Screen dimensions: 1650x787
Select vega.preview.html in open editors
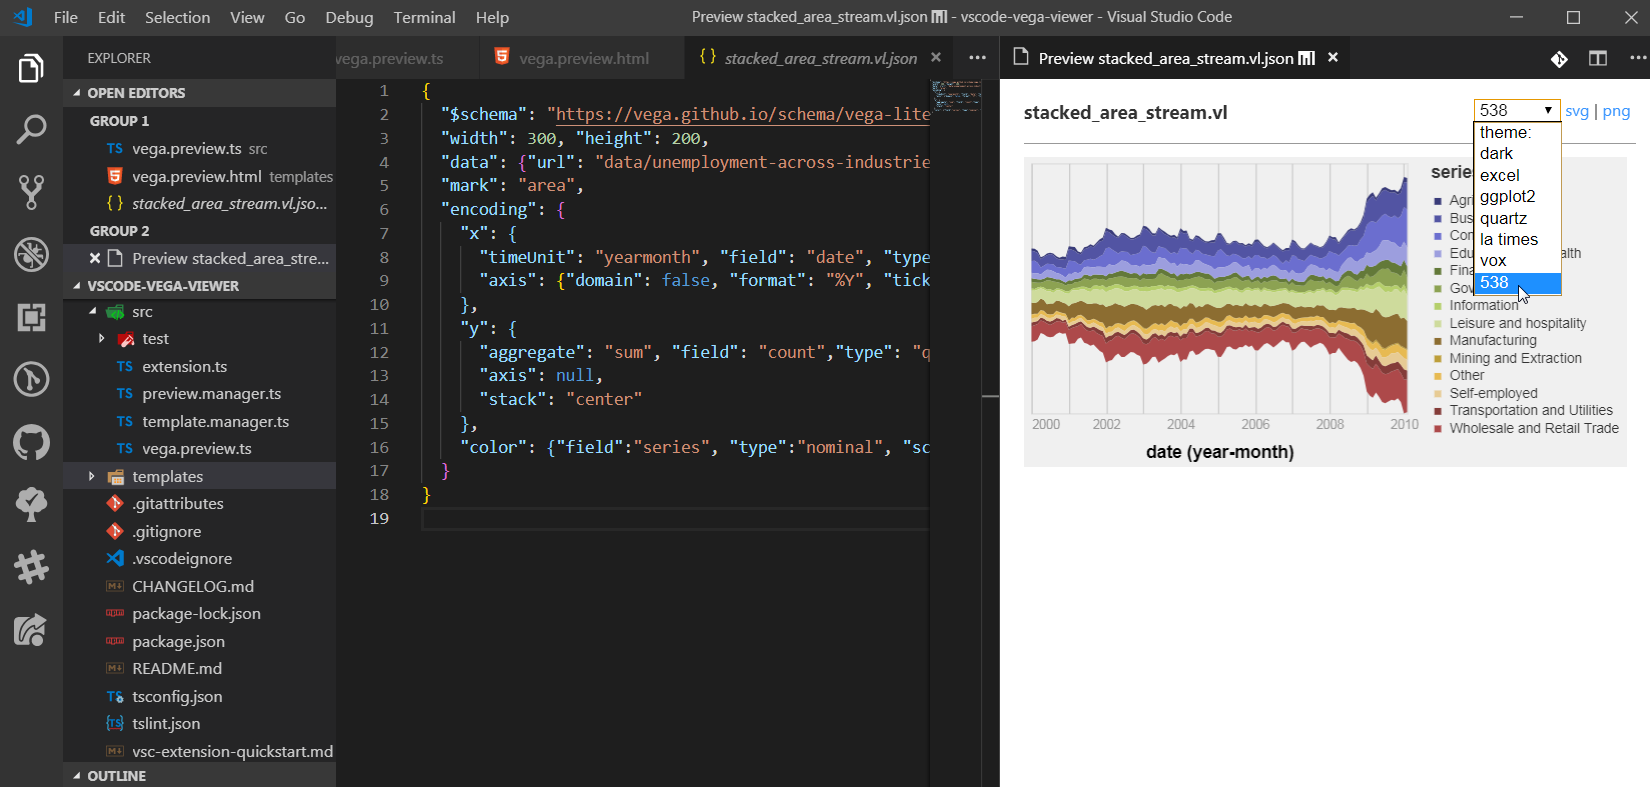[199, 176]
